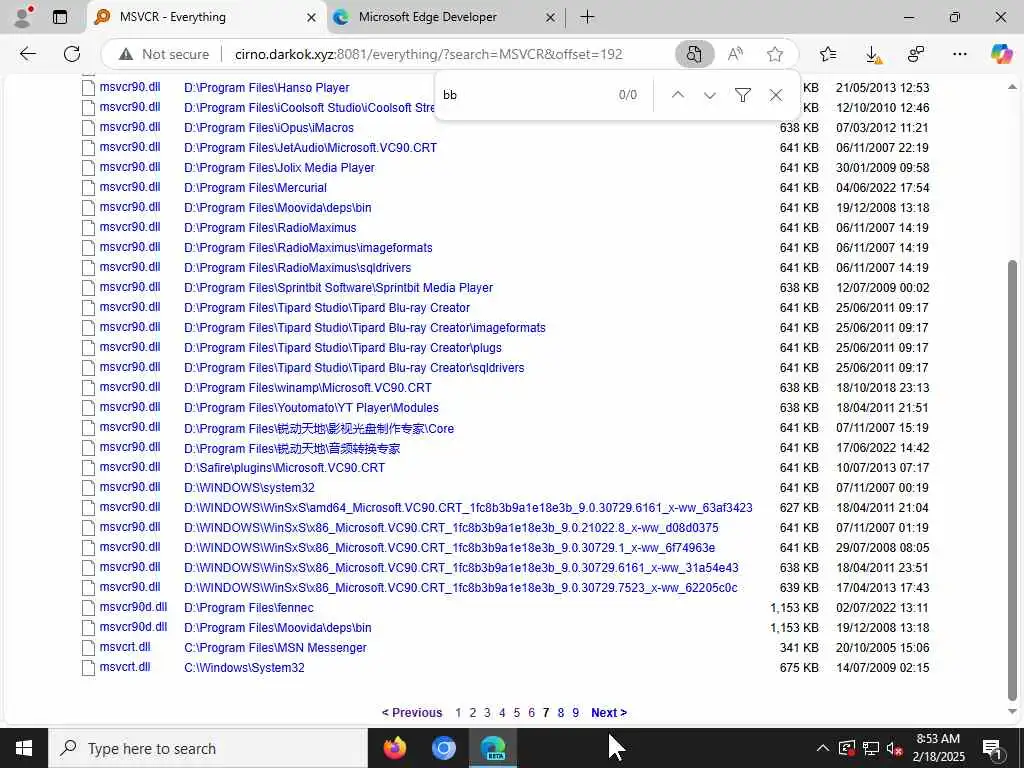Open the D:\Program Files\Hanso Player path
This screenshot has height=768, width=1024.
[266, 88]
